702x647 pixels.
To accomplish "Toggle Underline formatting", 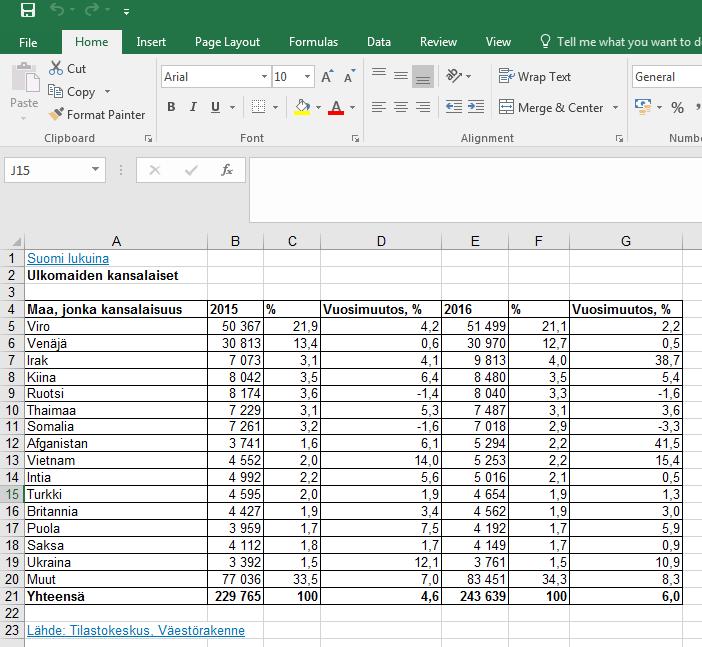I will coord(215,107).
